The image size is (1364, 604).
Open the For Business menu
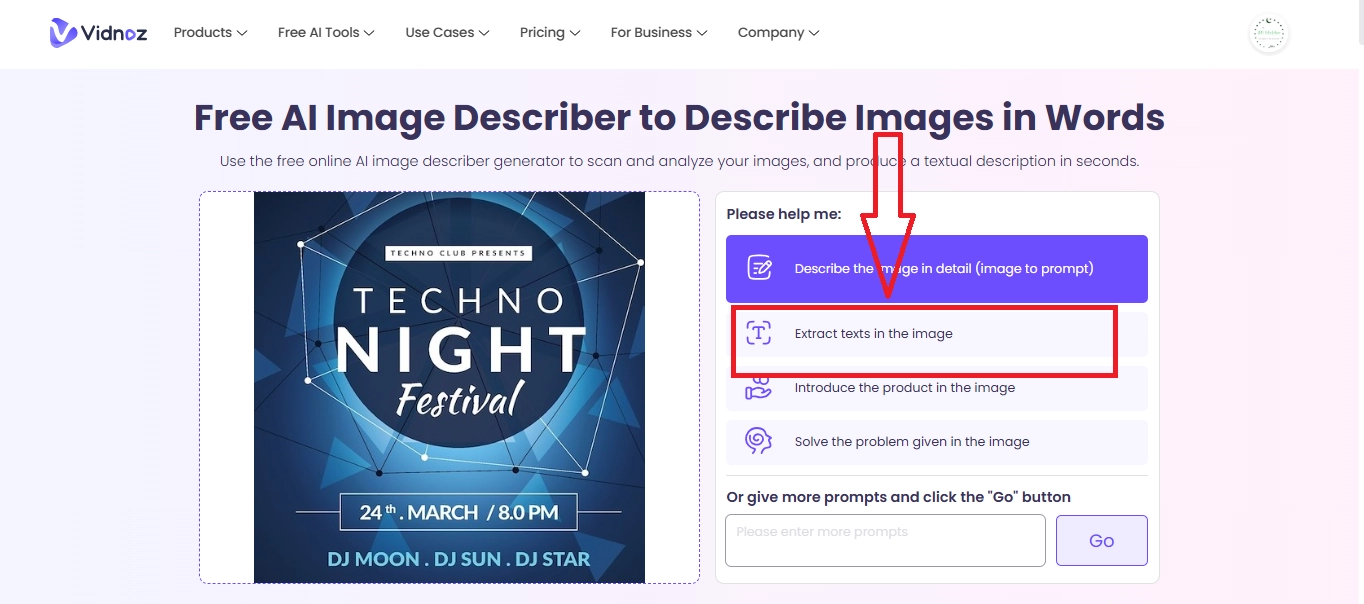[658, 33]
